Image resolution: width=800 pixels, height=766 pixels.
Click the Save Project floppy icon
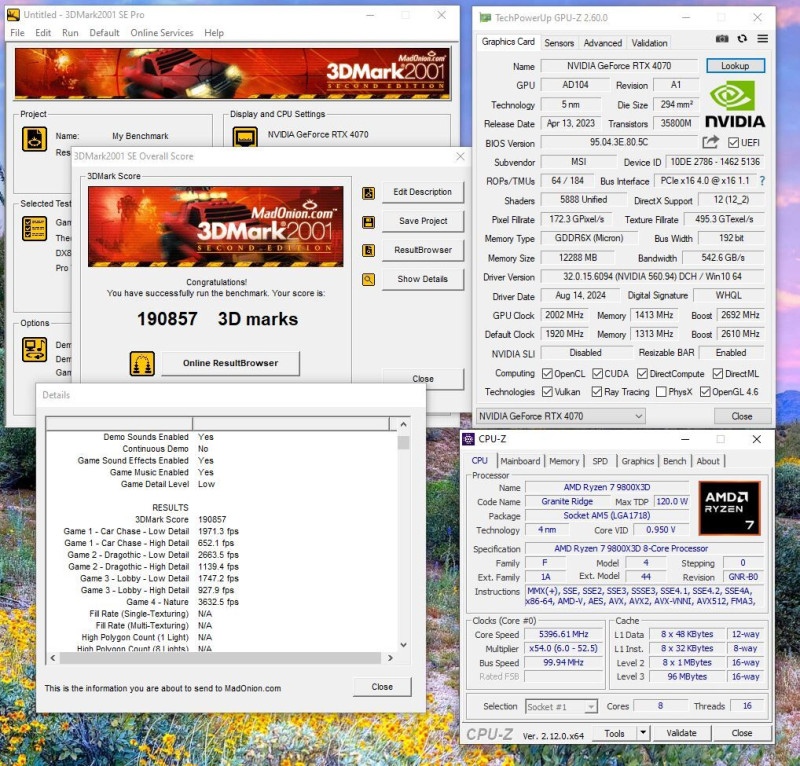click(368, 222)
